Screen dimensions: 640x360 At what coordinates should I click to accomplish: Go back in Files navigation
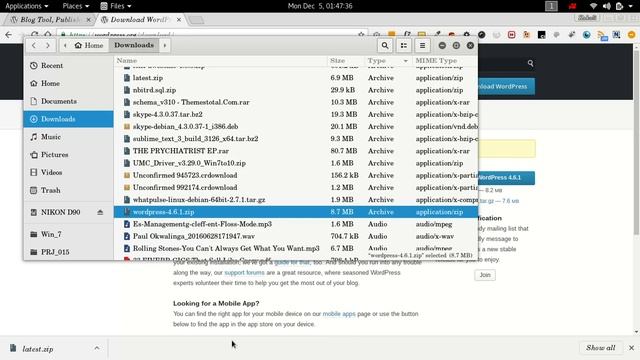[33, 45]
